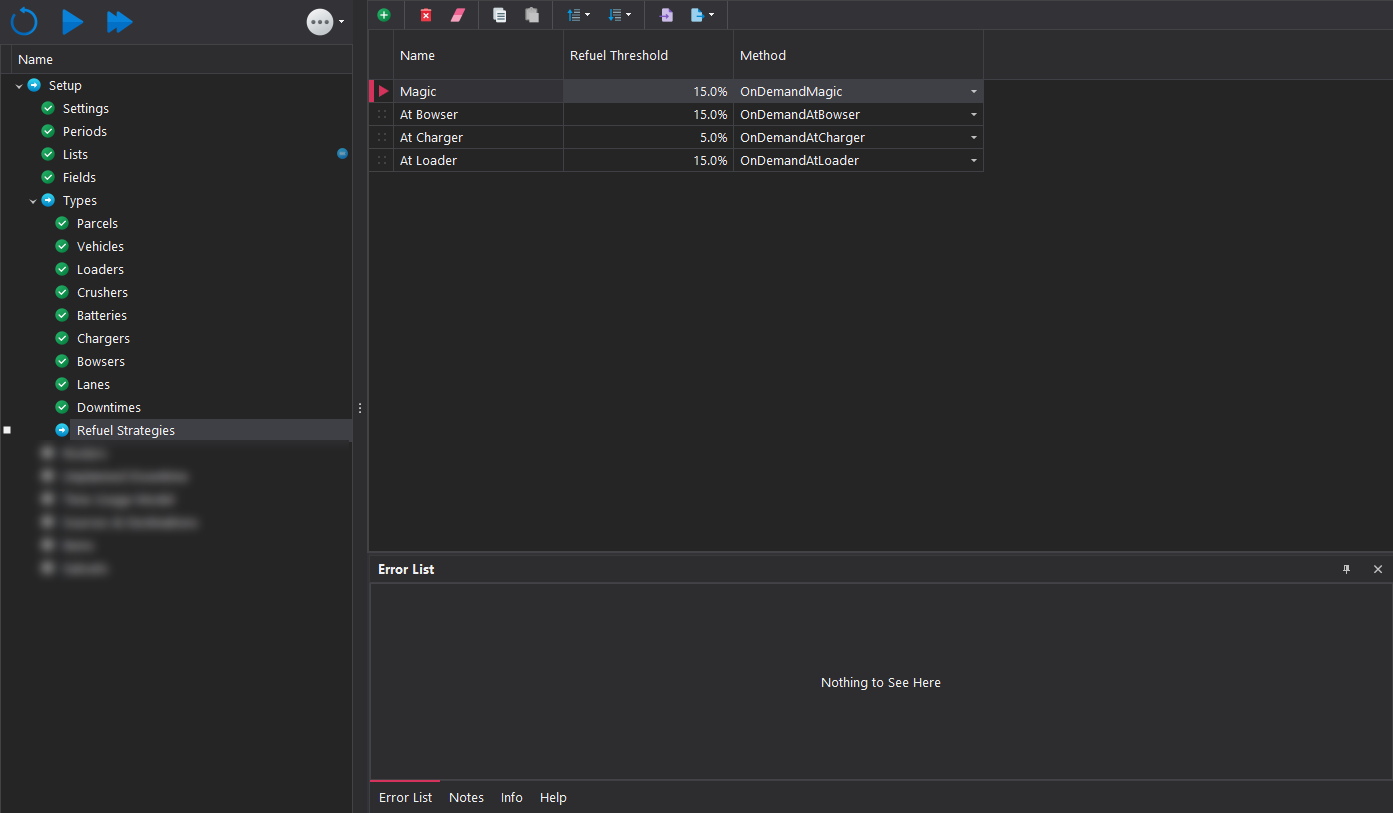Viewport: 1393px width, 813px height.
Task: Open Method dropdown for the Magic row
Action: click(973, 92)
